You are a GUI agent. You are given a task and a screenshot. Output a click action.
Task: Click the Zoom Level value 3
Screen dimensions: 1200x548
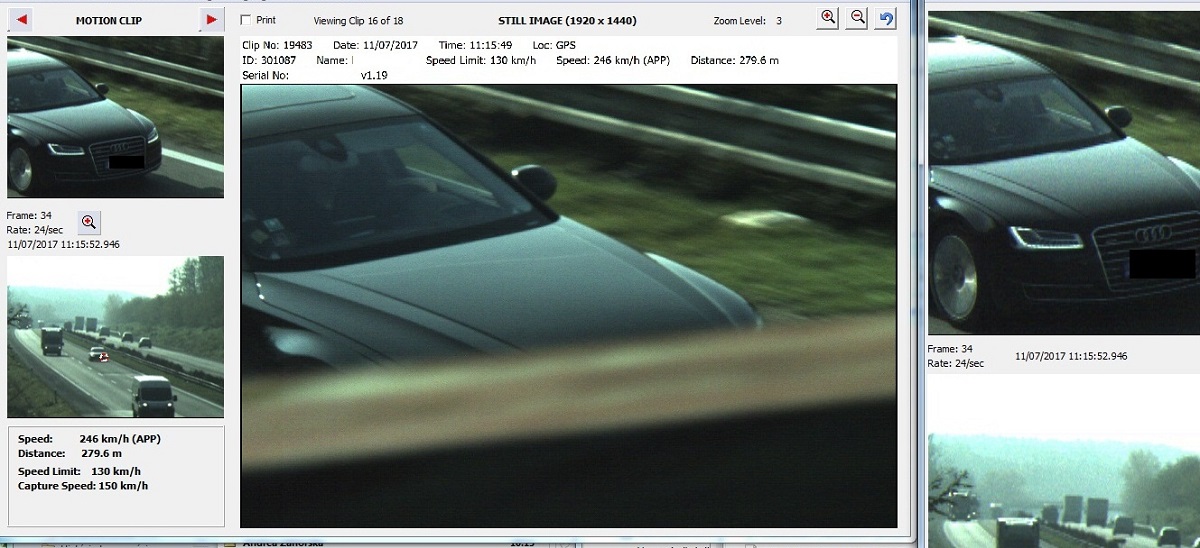click(779, 20)
